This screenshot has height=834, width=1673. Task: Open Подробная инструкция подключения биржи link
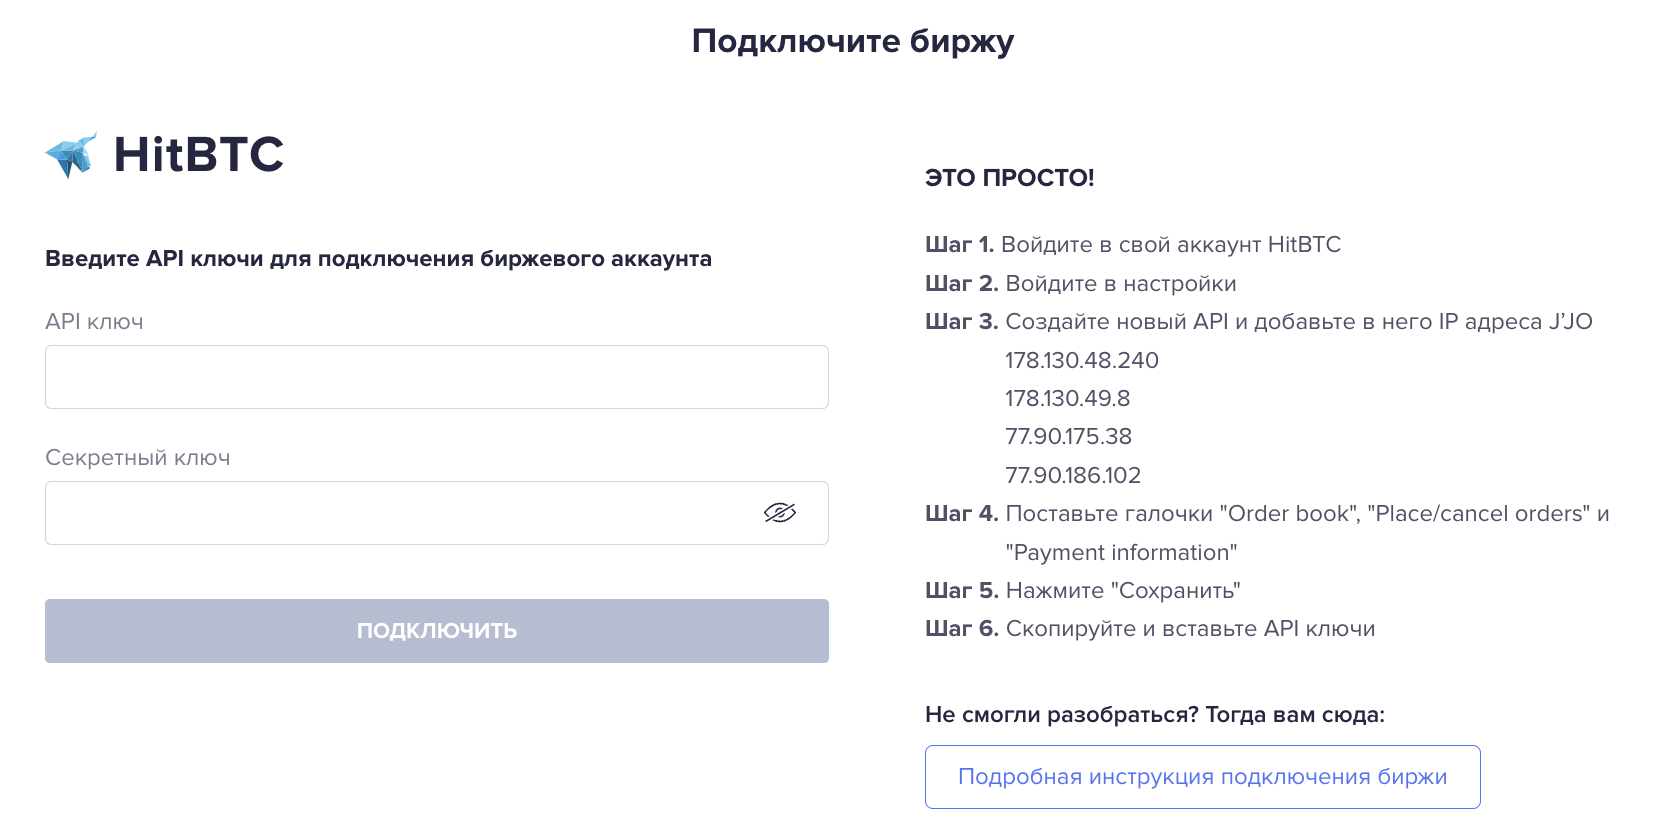click(1202, 777)
